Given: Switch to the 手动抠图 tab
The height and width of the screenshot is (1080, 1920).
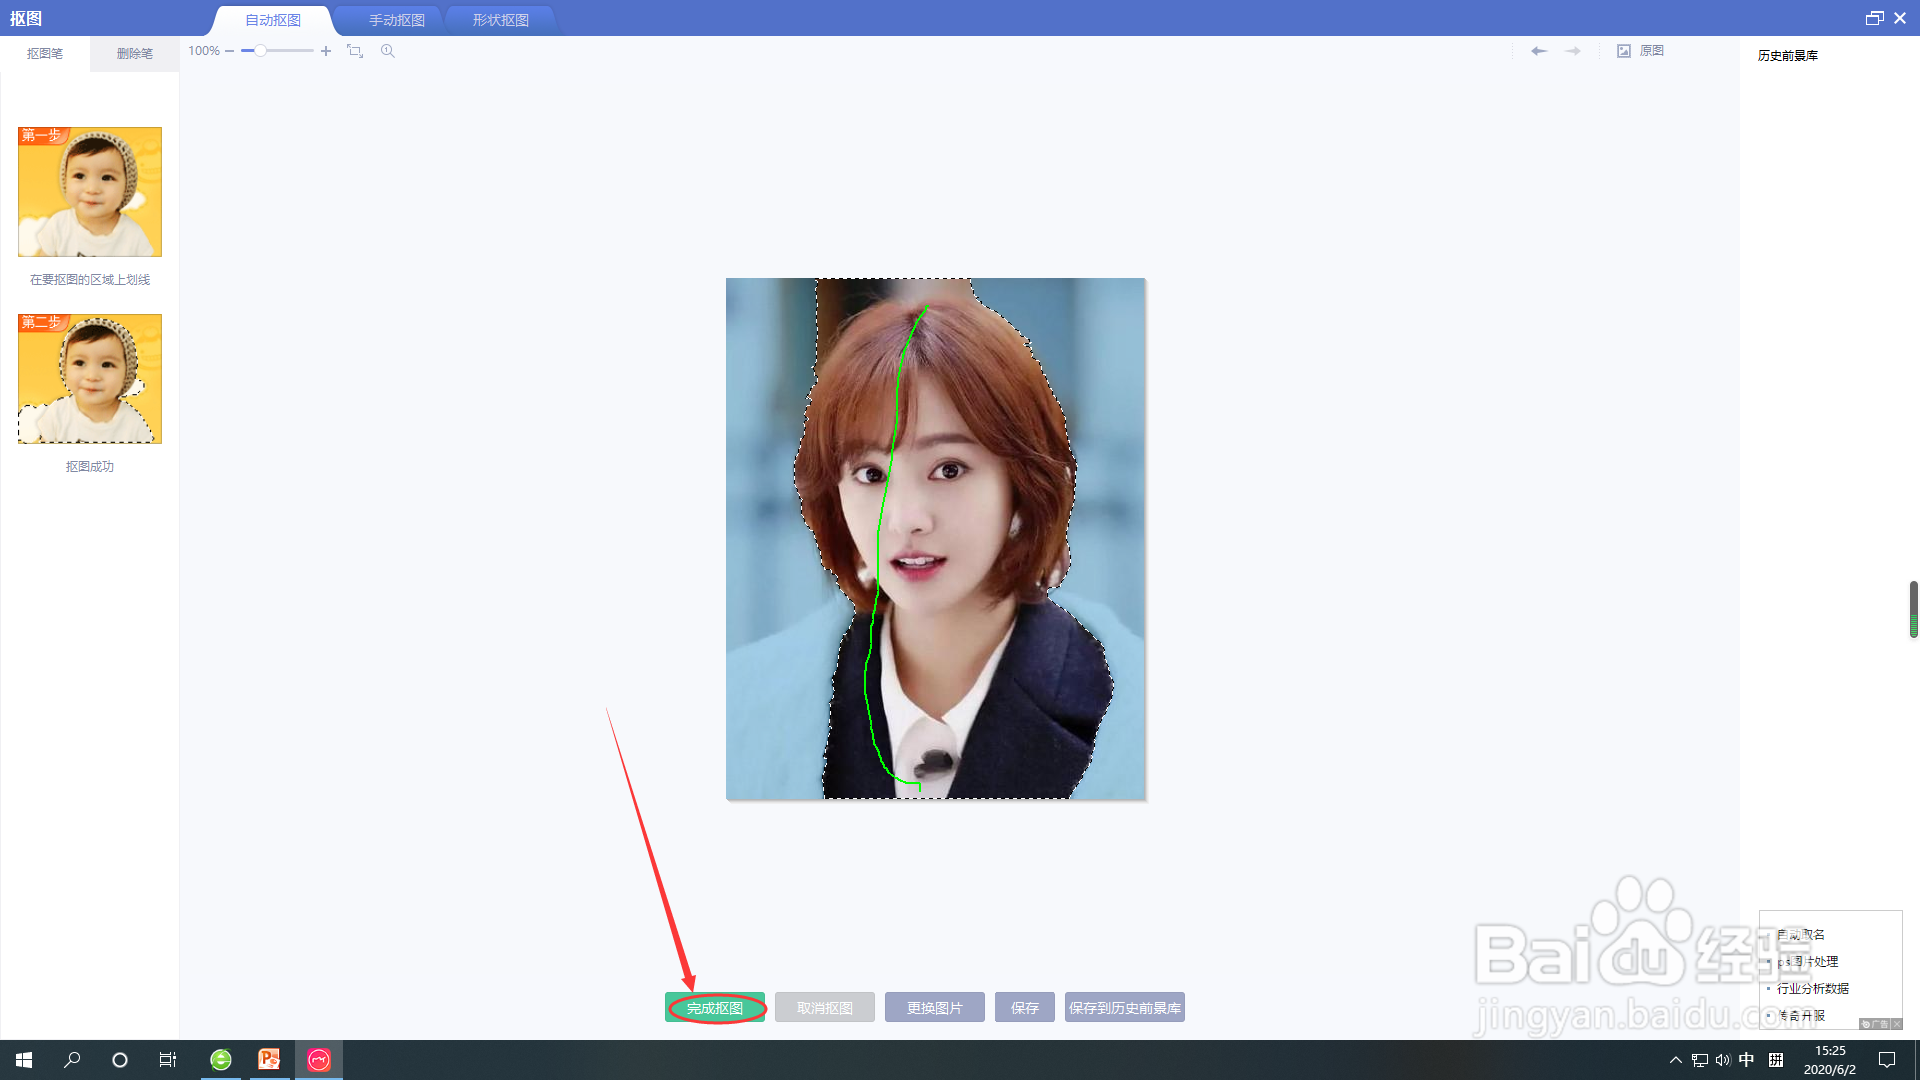Looking at the screenshot, I should [397, 20].
